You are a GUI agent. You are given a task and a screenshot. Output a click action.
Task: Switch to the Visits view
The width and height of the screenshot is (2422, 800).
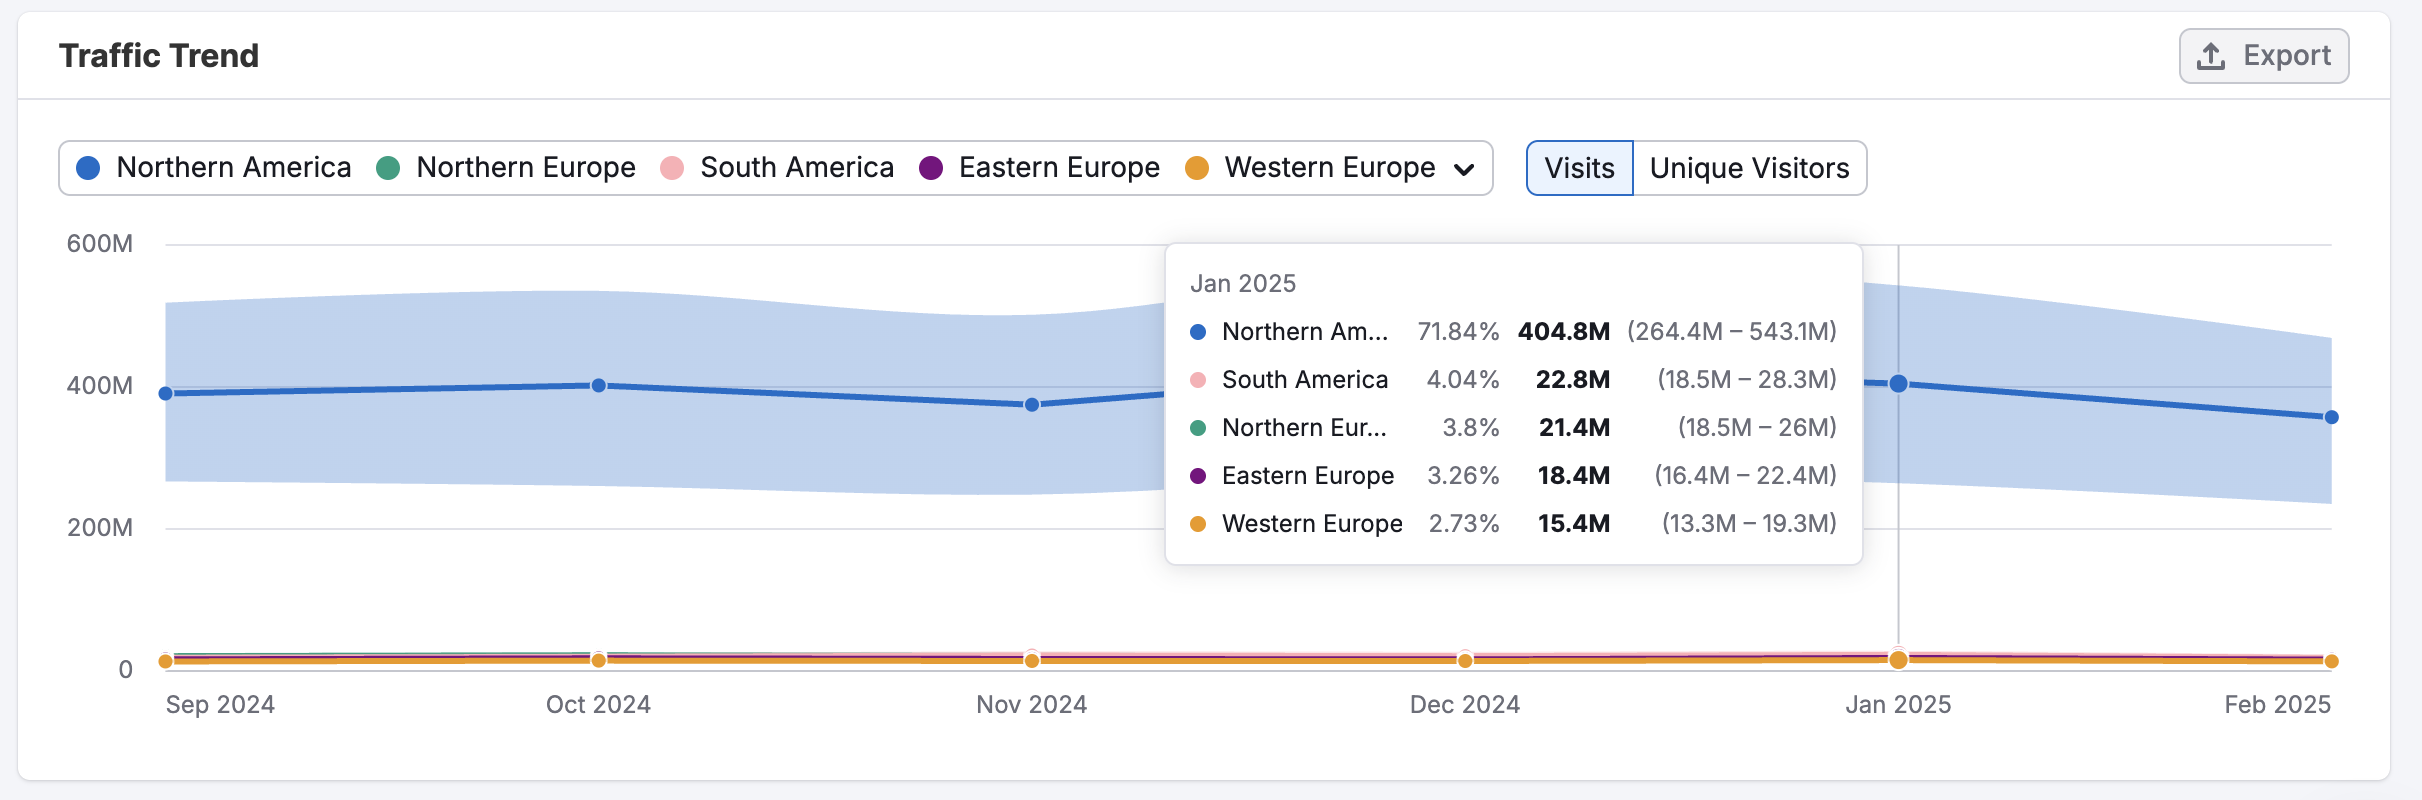(1579, 168)
